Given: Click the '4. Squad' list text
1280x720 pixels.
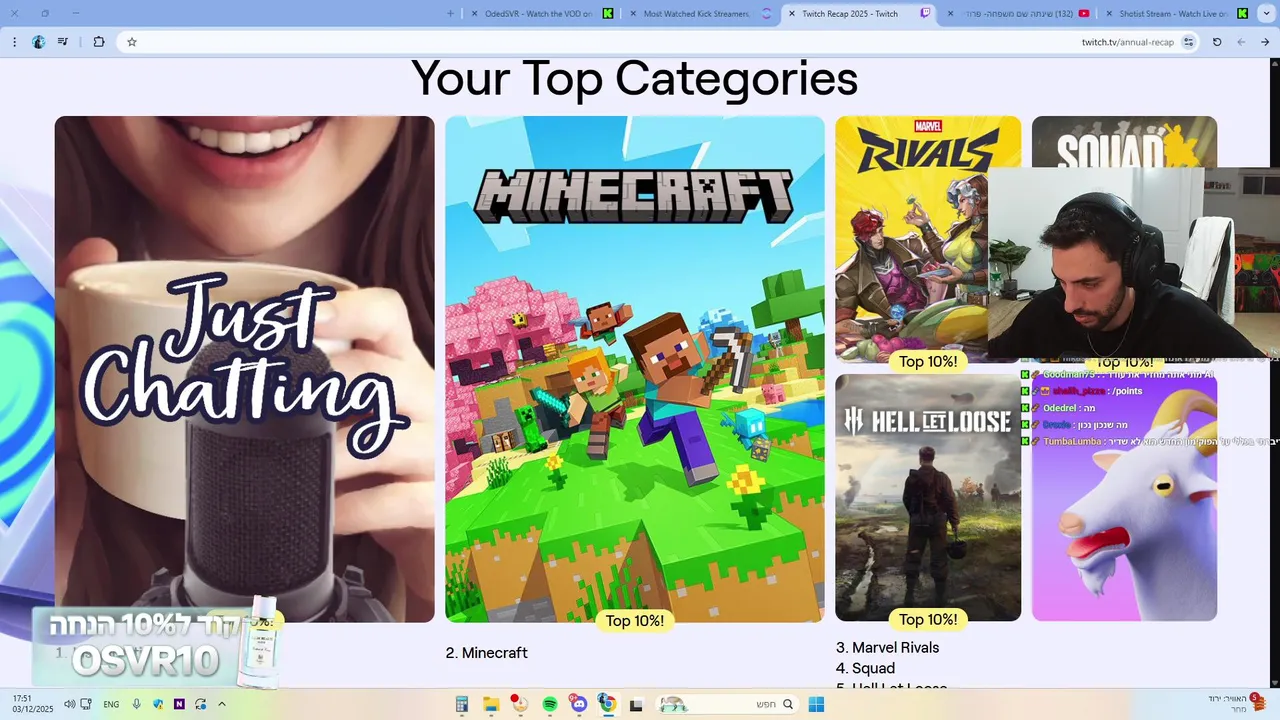Looking at the screenshot, I should click(x=865, y=668).
